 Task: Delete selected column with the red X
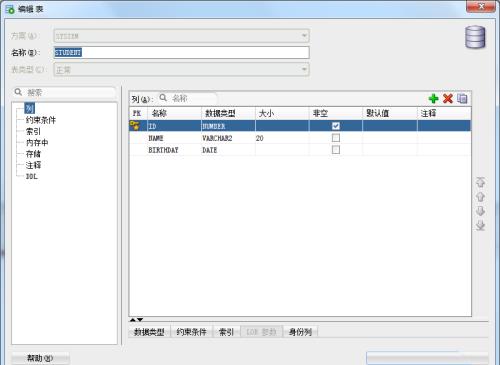[x=448, y=99]
